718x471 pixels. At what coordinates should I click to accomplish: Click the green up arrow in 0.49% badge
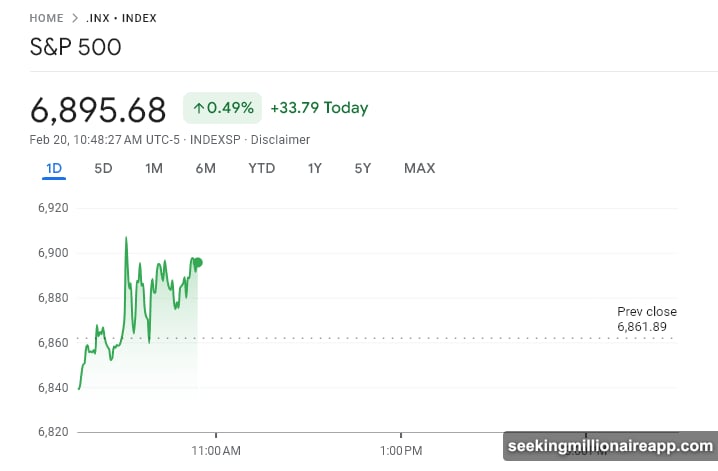pos(198,108)
